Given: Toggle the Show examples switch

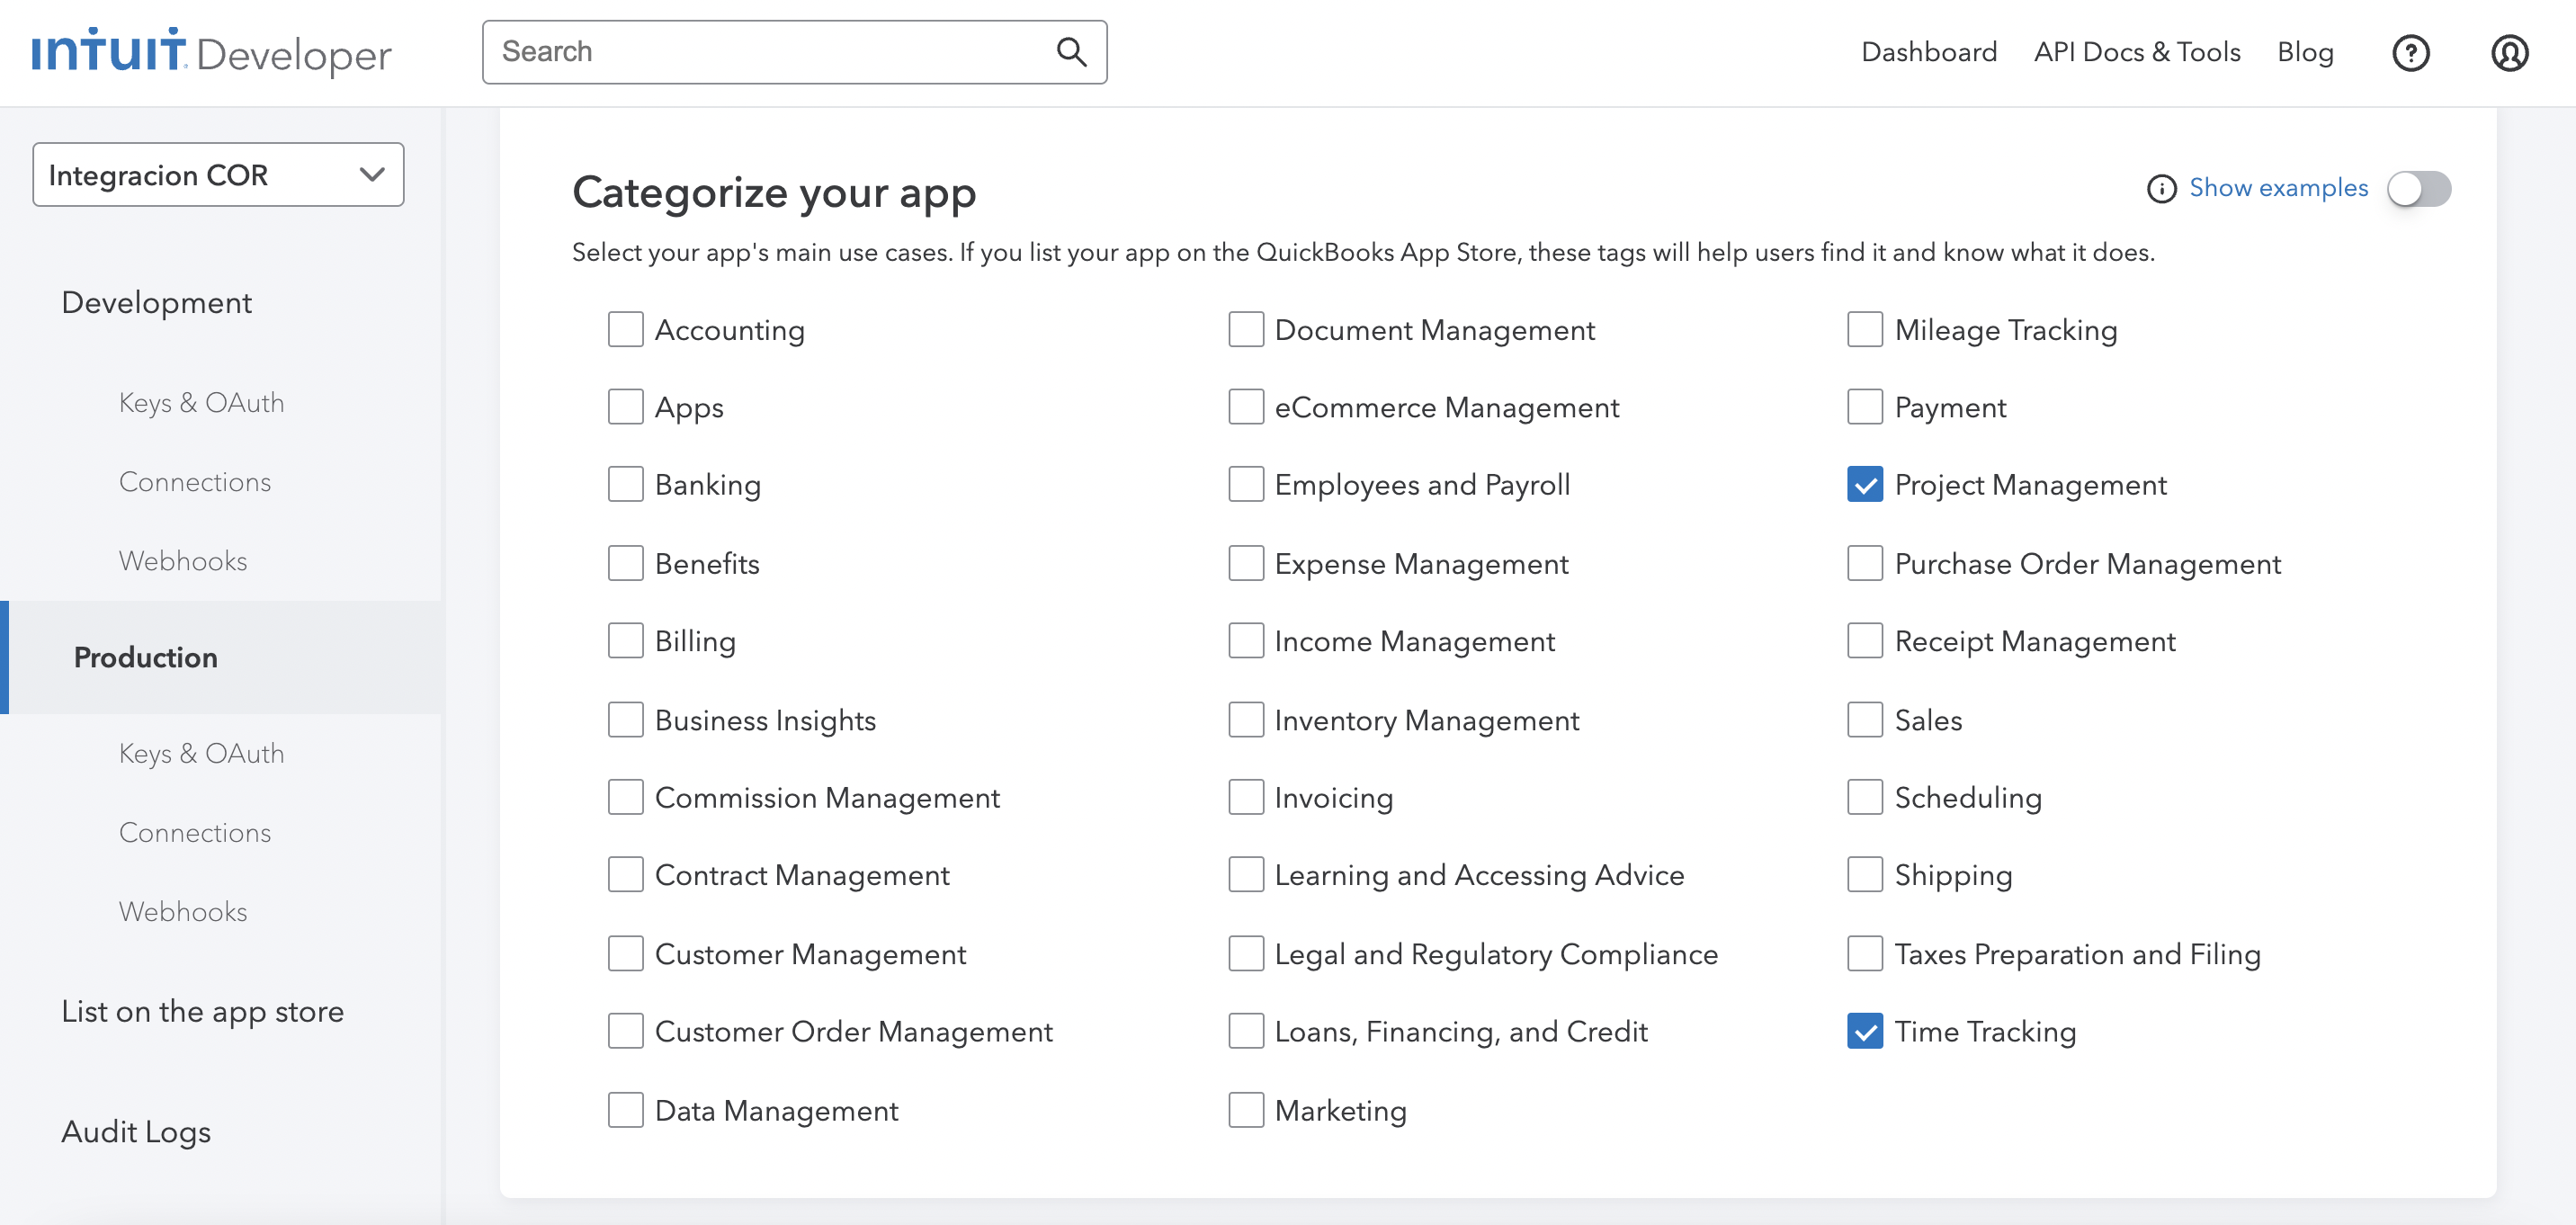Looking at the screenshot, I should pos(2419,189).
